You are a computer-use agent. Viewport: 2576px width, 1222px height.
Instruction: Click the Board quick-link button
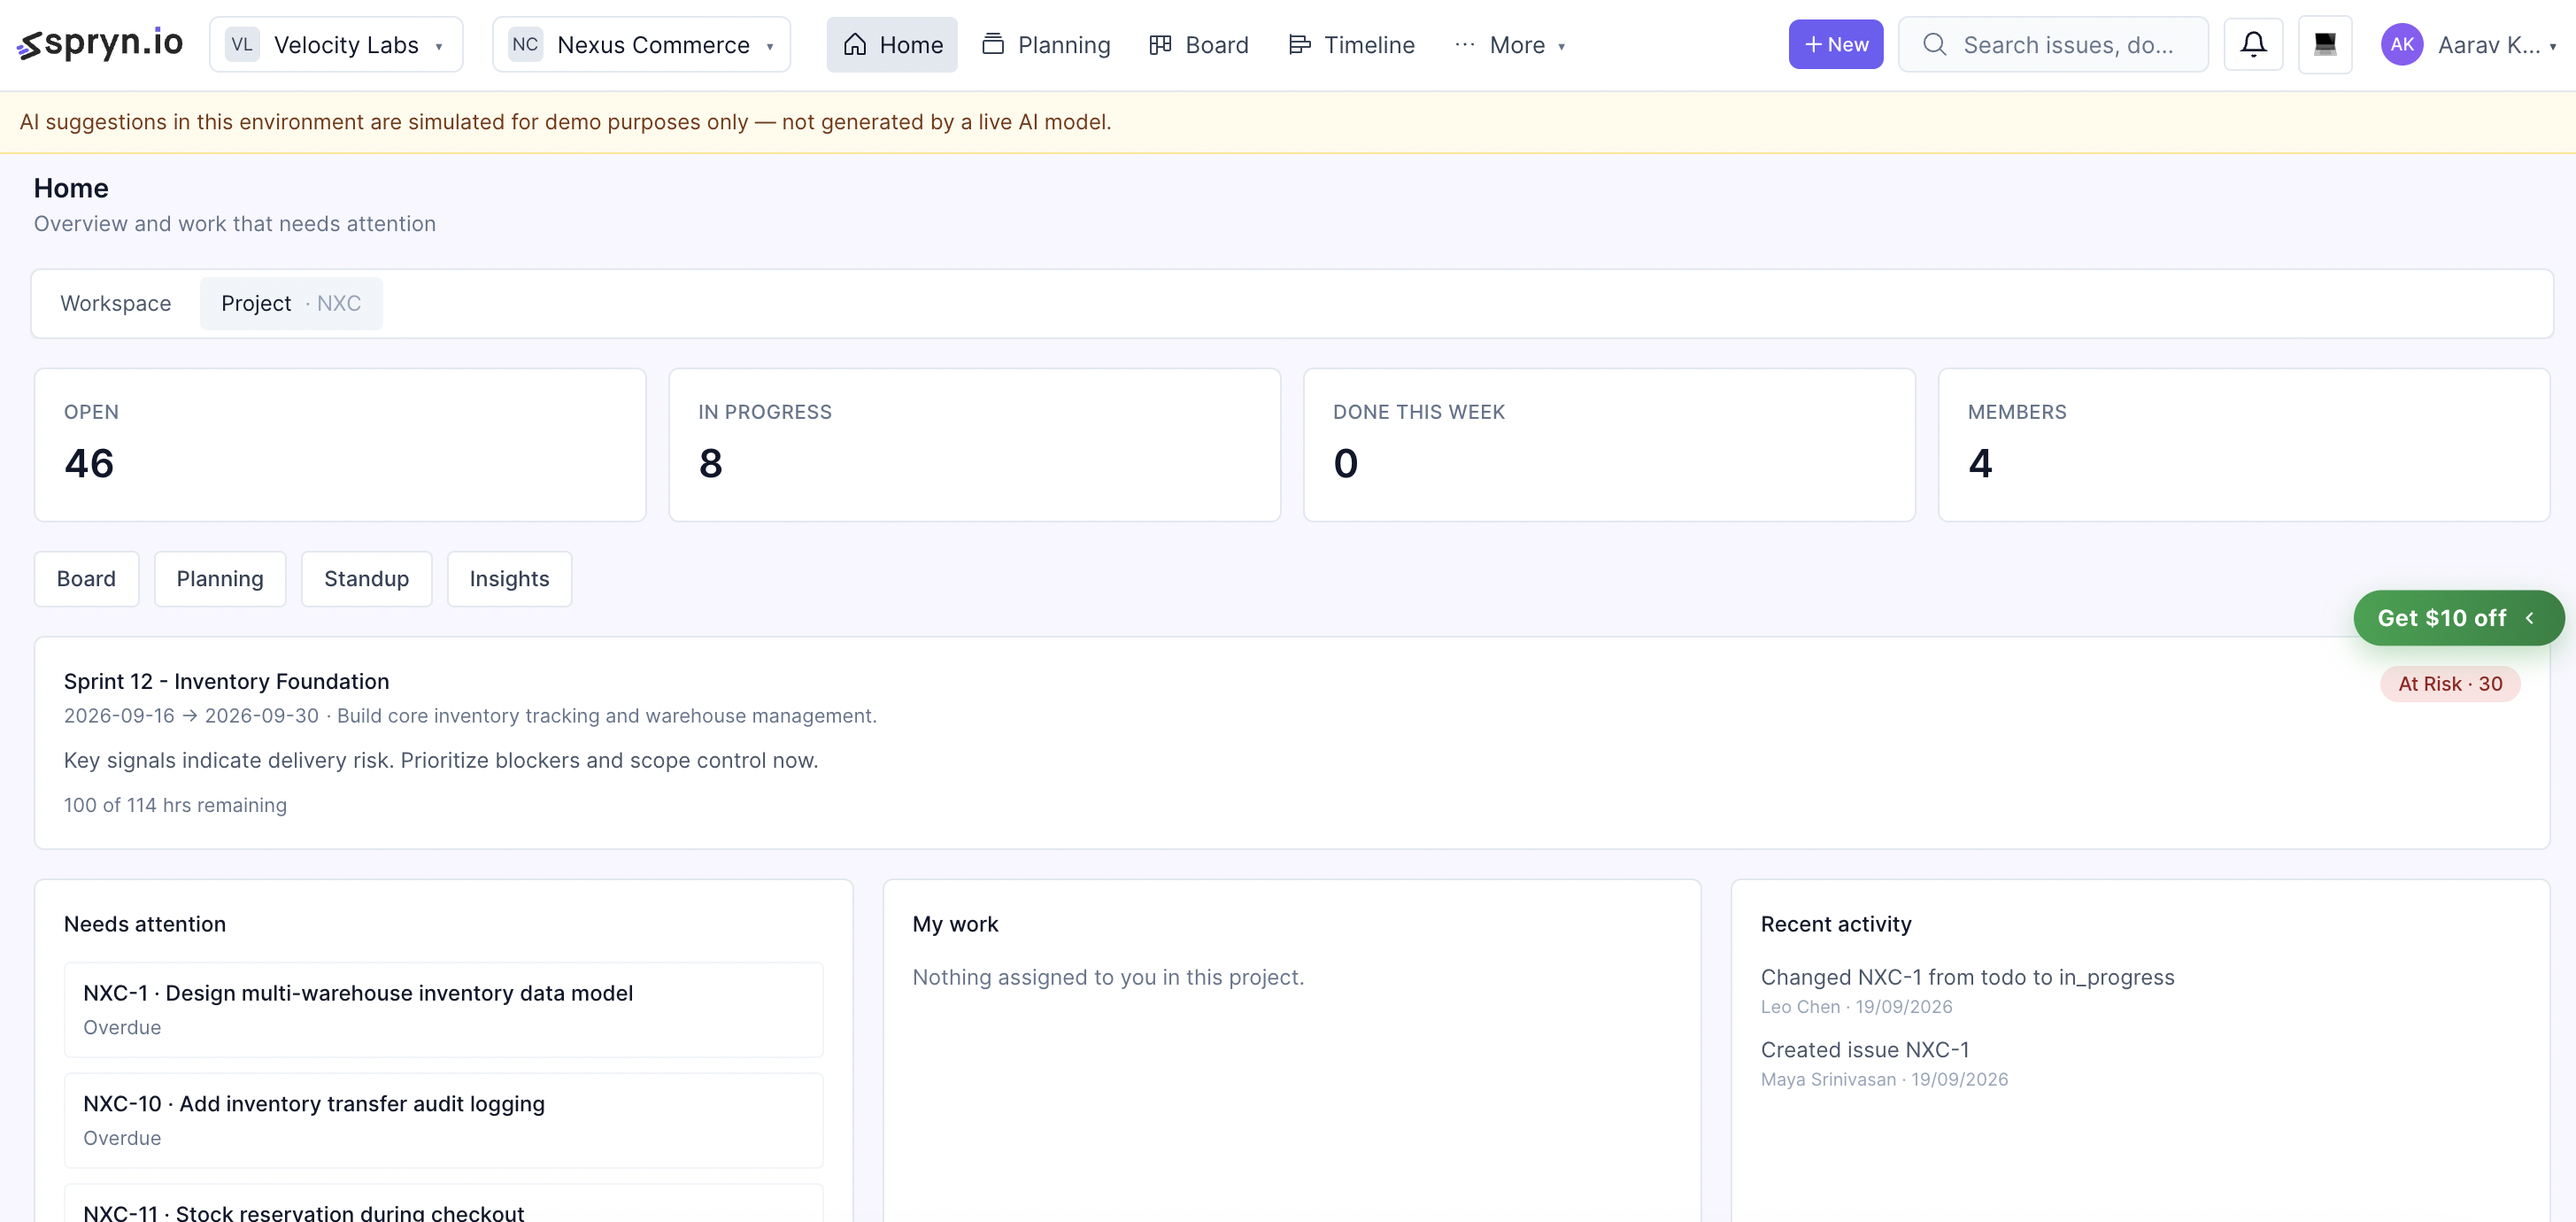(86, 579)
